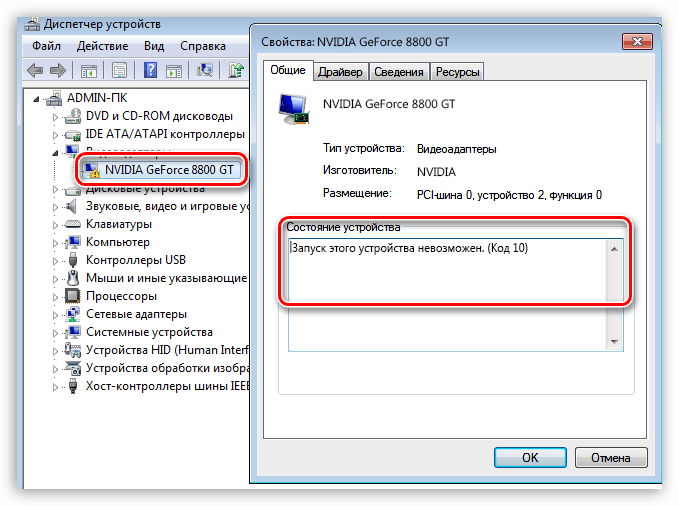
Task: Collapse the ADMIN-ПК root node
Action: [36, 99]
